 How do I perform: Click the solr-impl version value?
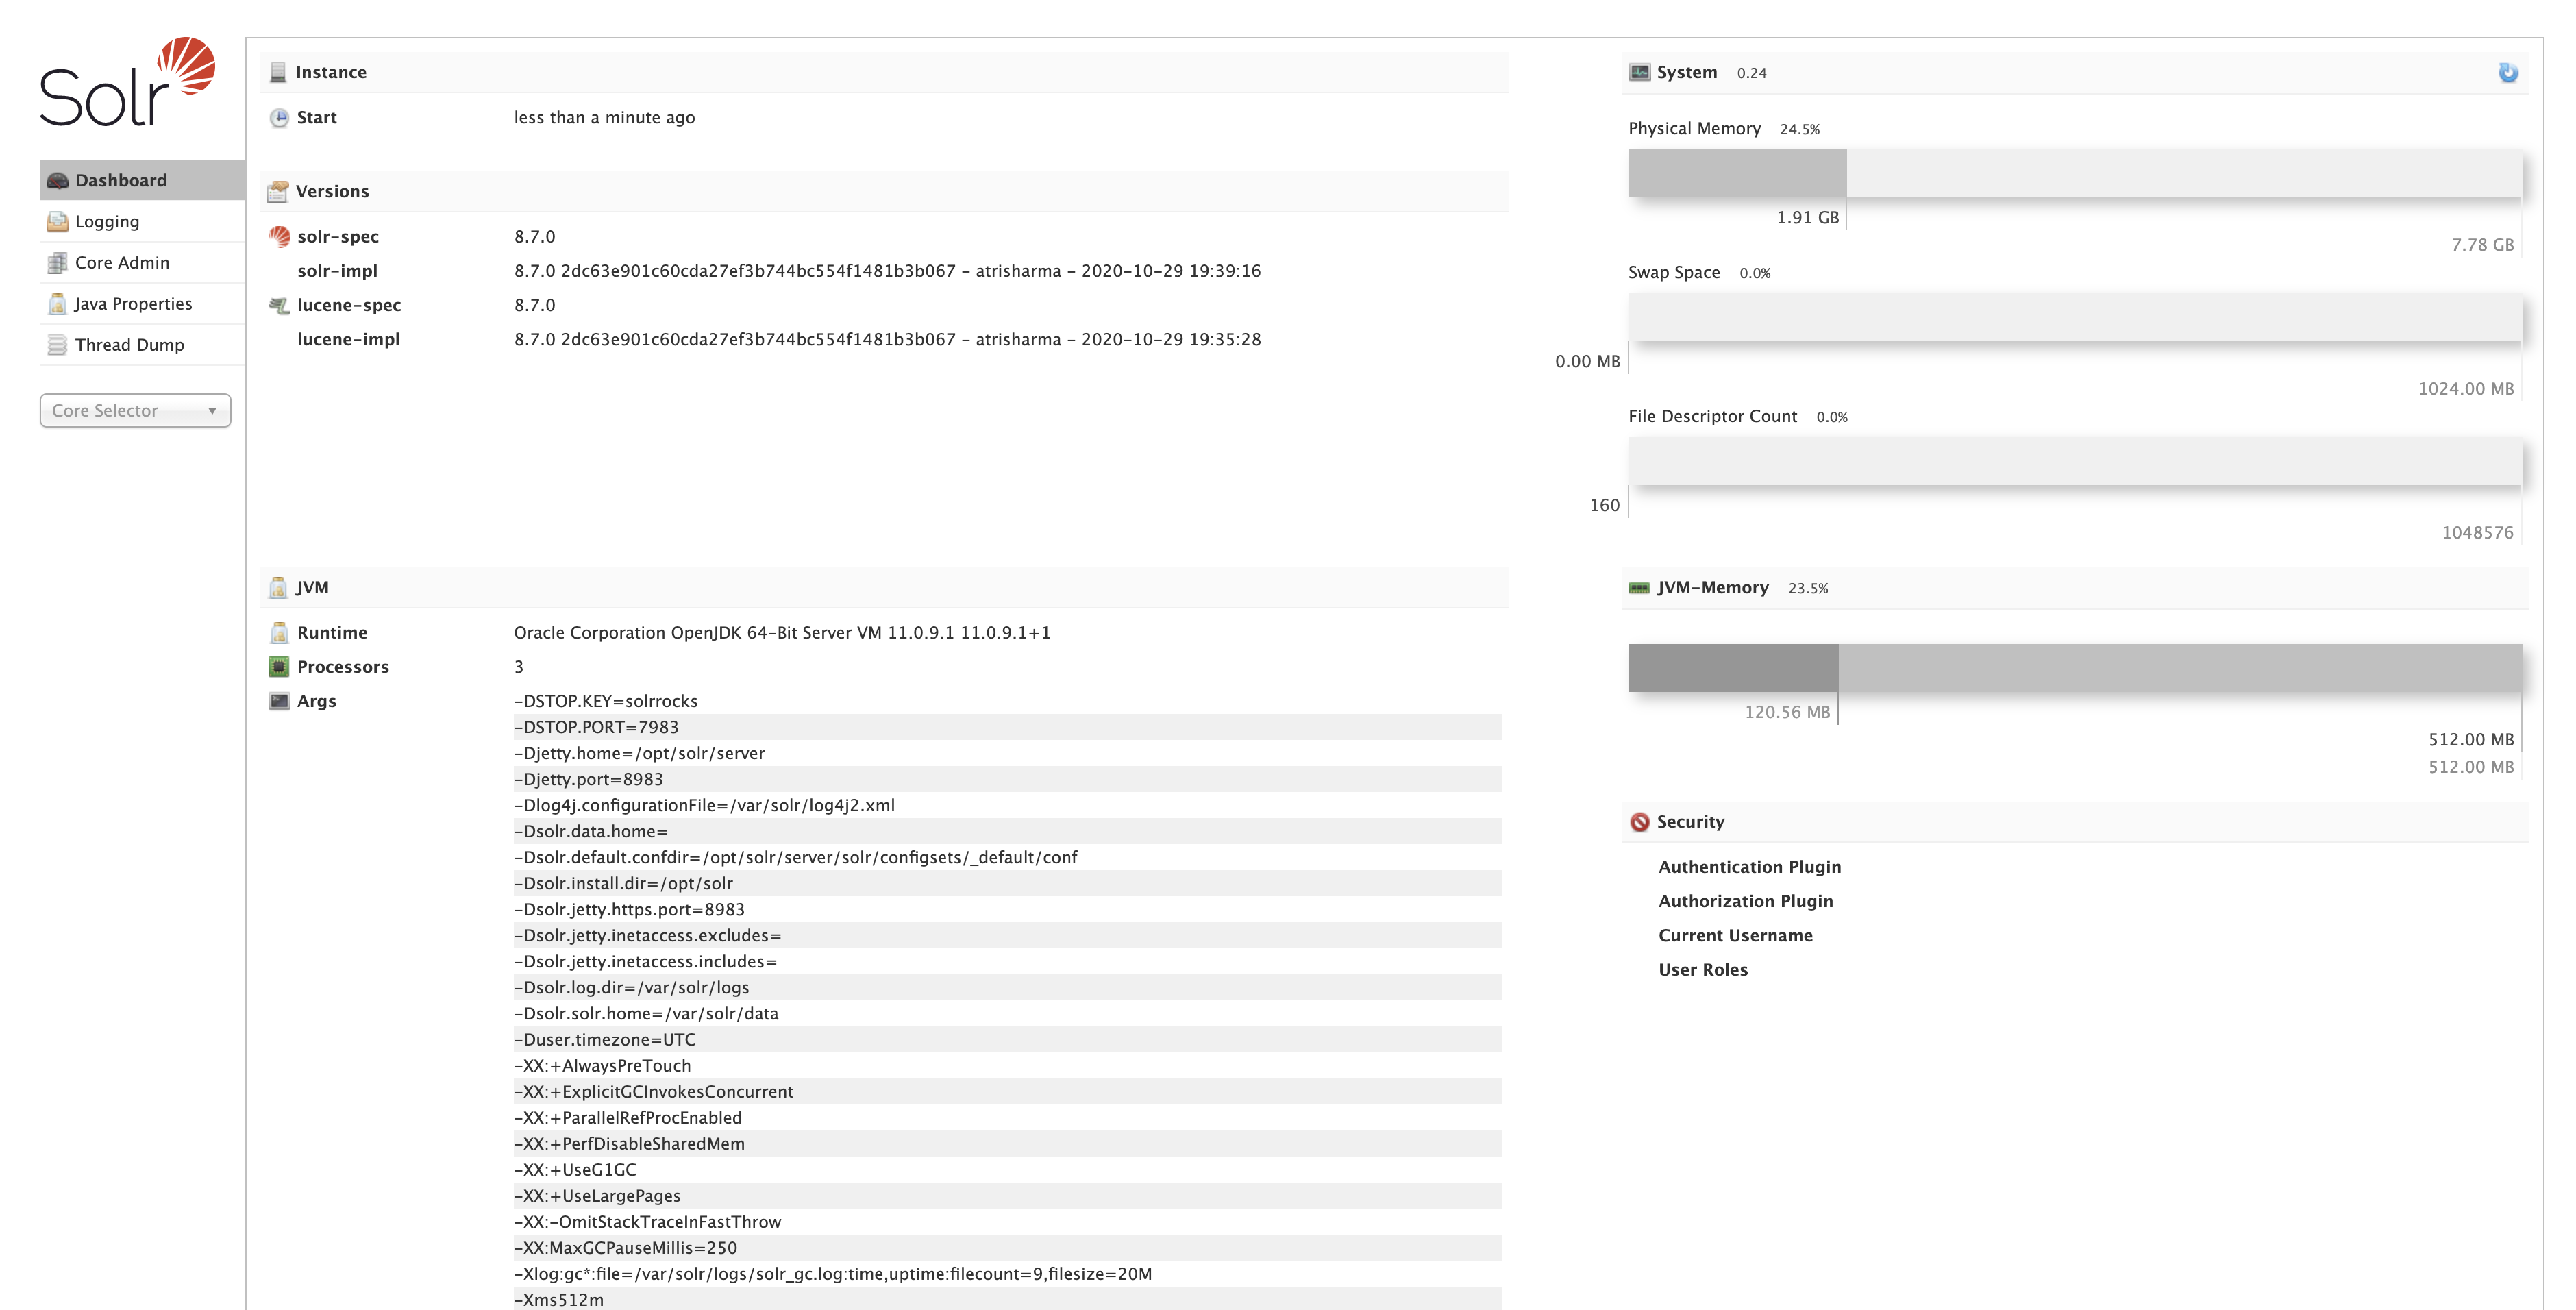(x=888, y=271)
